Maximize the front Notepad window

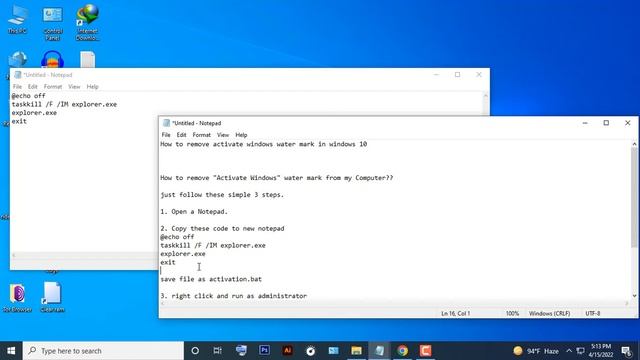(606, 123)
